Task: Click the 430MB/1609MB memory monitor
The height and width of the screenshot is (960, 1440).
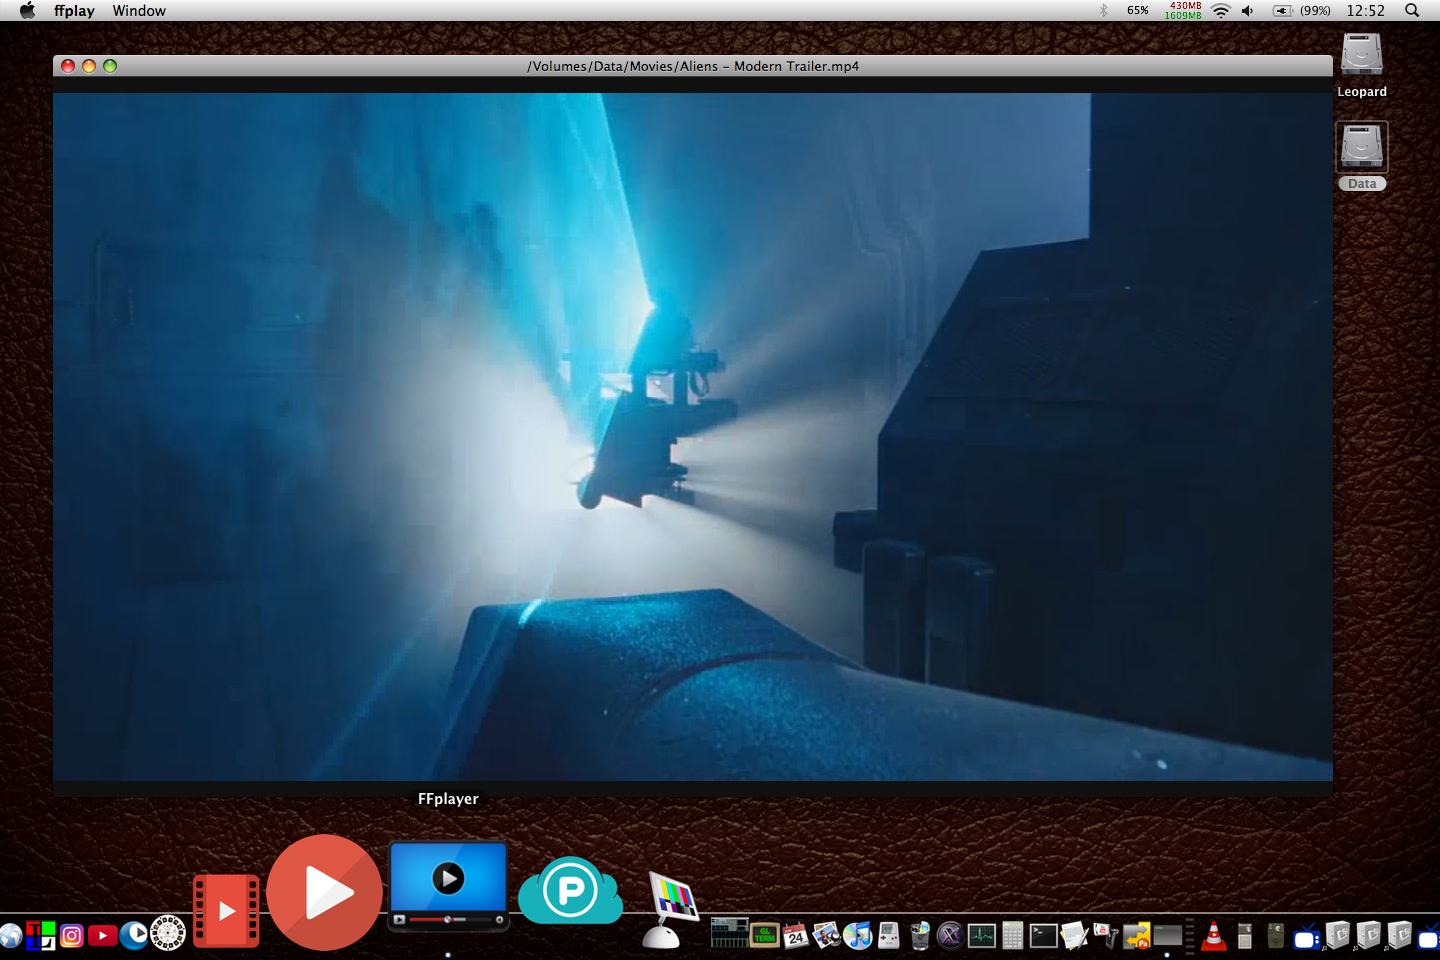Action: tap(1183, 10)
